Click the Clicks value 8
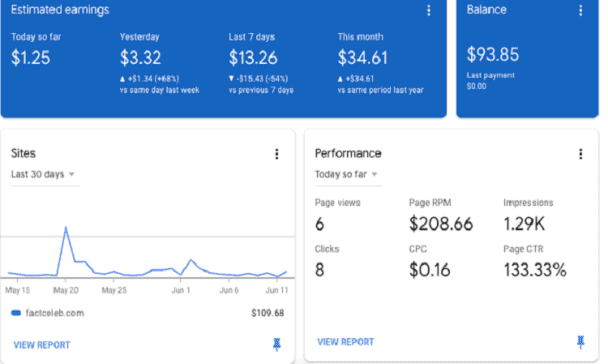The image size is (608, 364). [x=320, y=270]
